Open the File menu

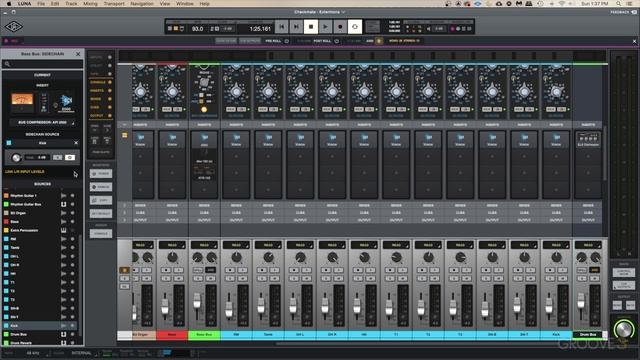(41, 4)
